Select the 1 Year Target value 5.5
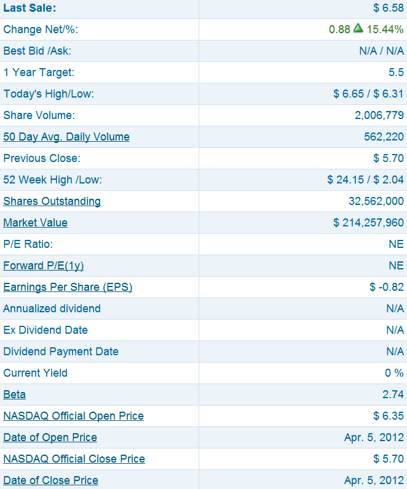The height and width of the screenshot is (489, 407). coord(396,72)
